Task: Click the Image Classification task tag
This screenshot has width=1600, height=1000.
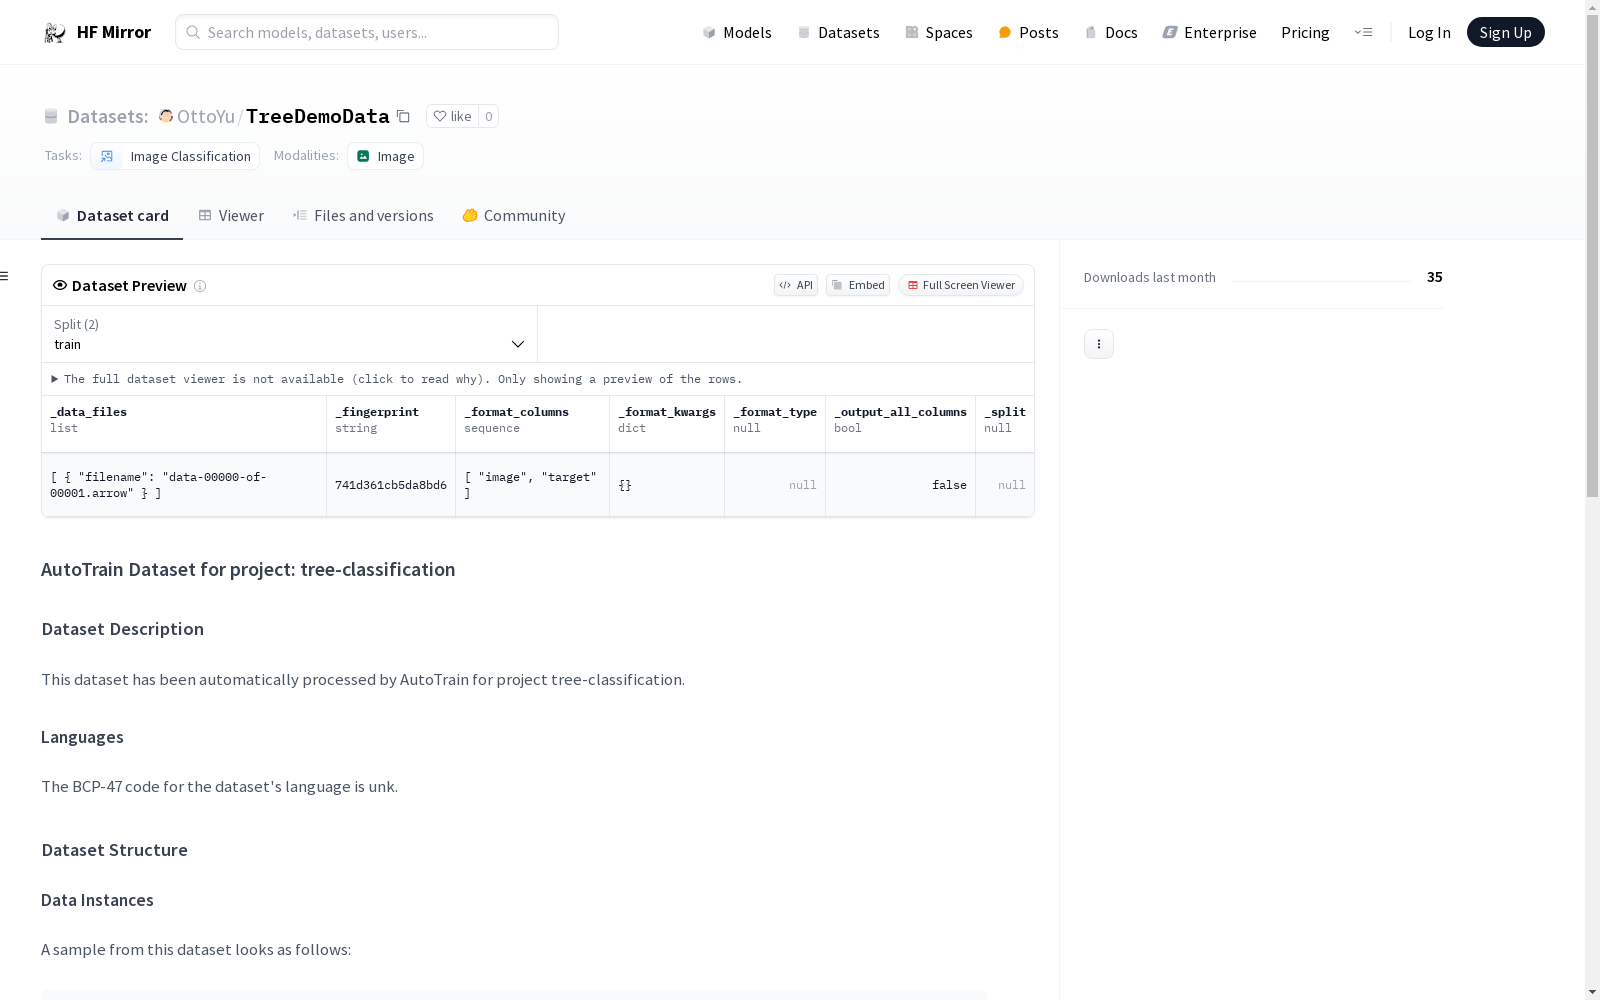Action: pyautogui.click(x=175, y=156)
